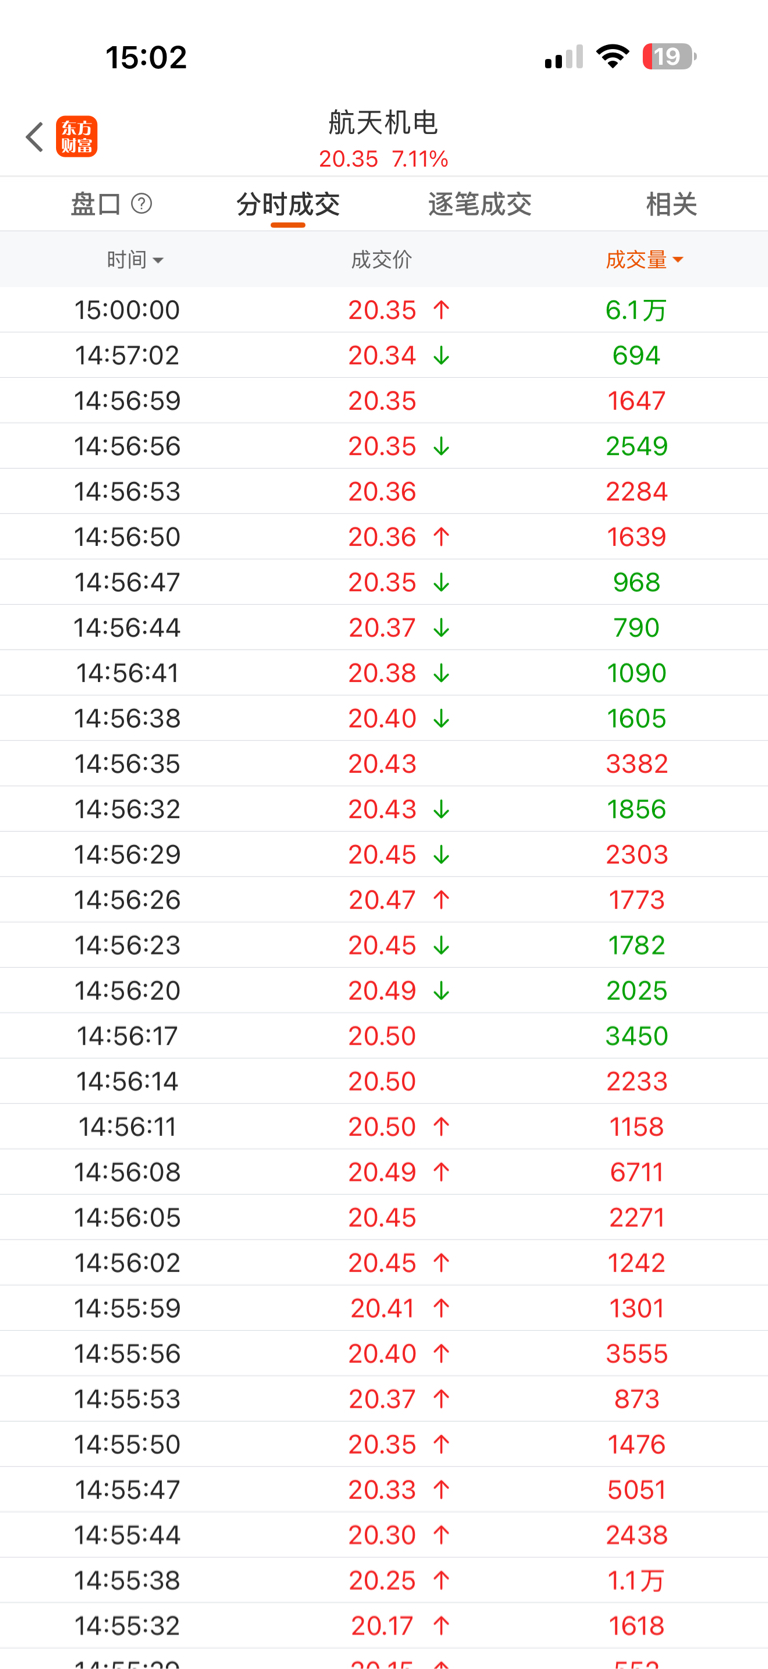Tap the up arrow on 14:56:08 row
The width and height of the screenshot is (768, 1669).
point(441,1172)
